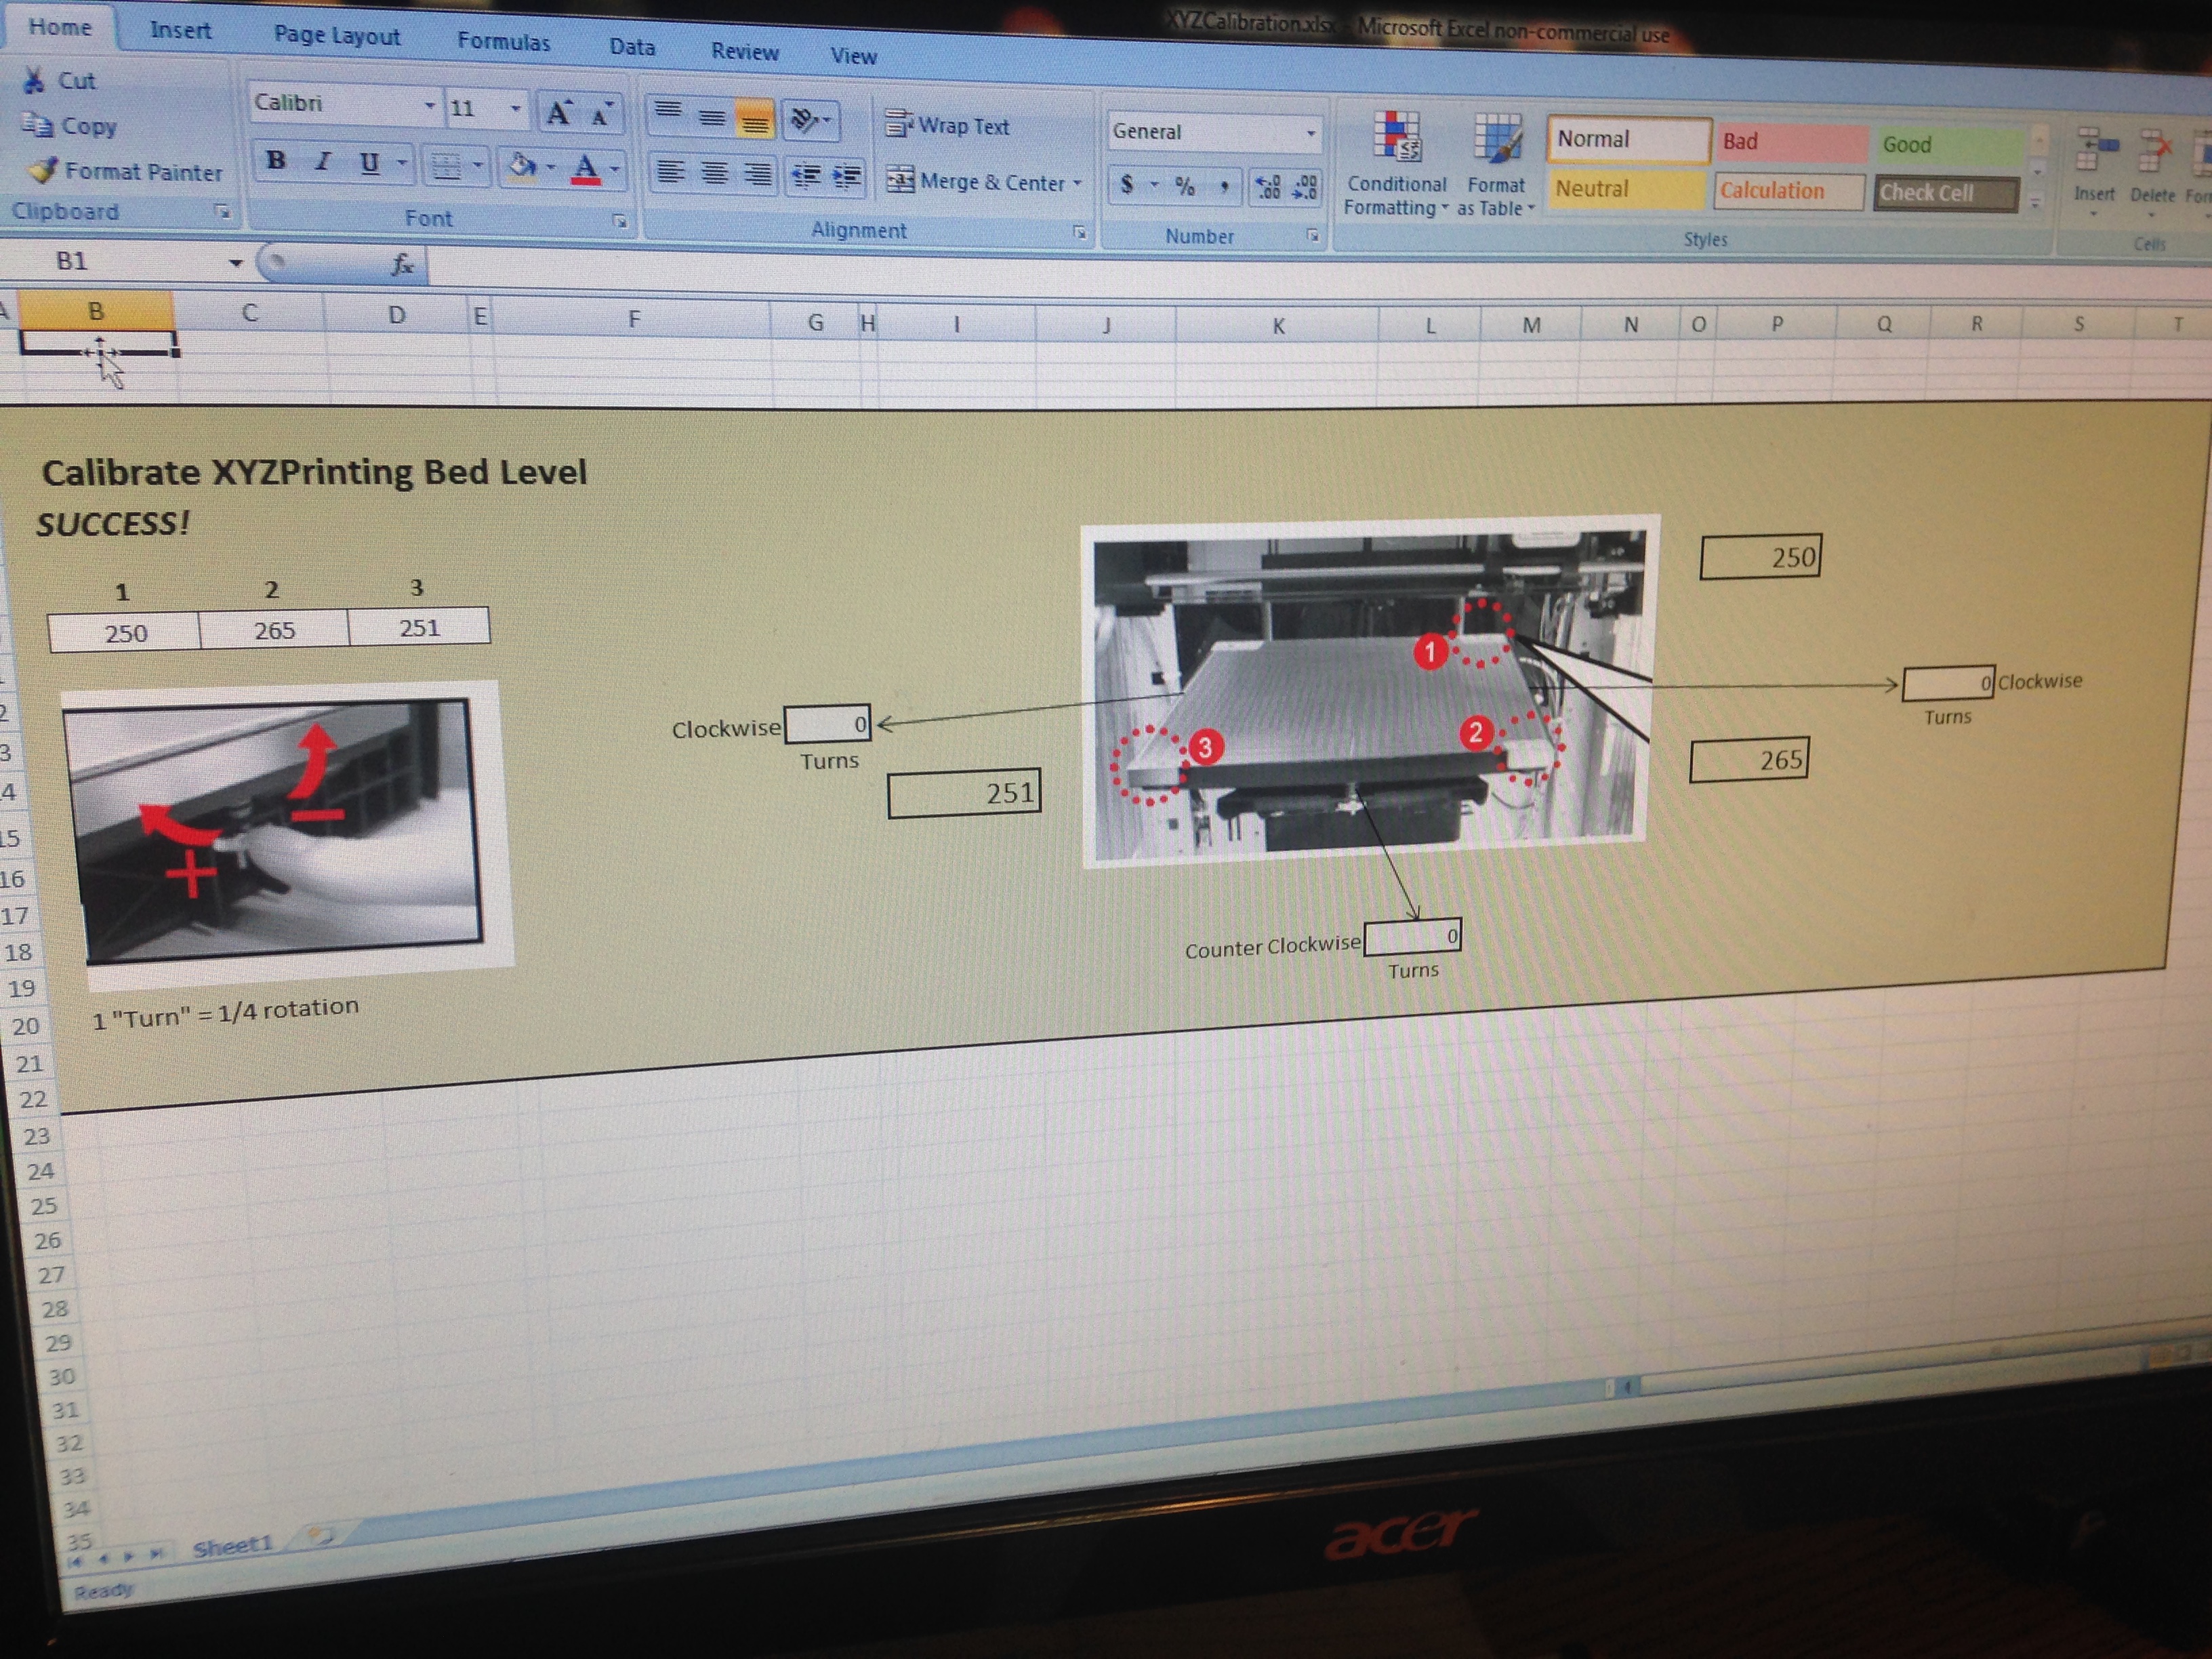This screenshot has height=1659, width=2212.
Task: Open the Calibri font name dropdown
Action: (x=429, y=105)
